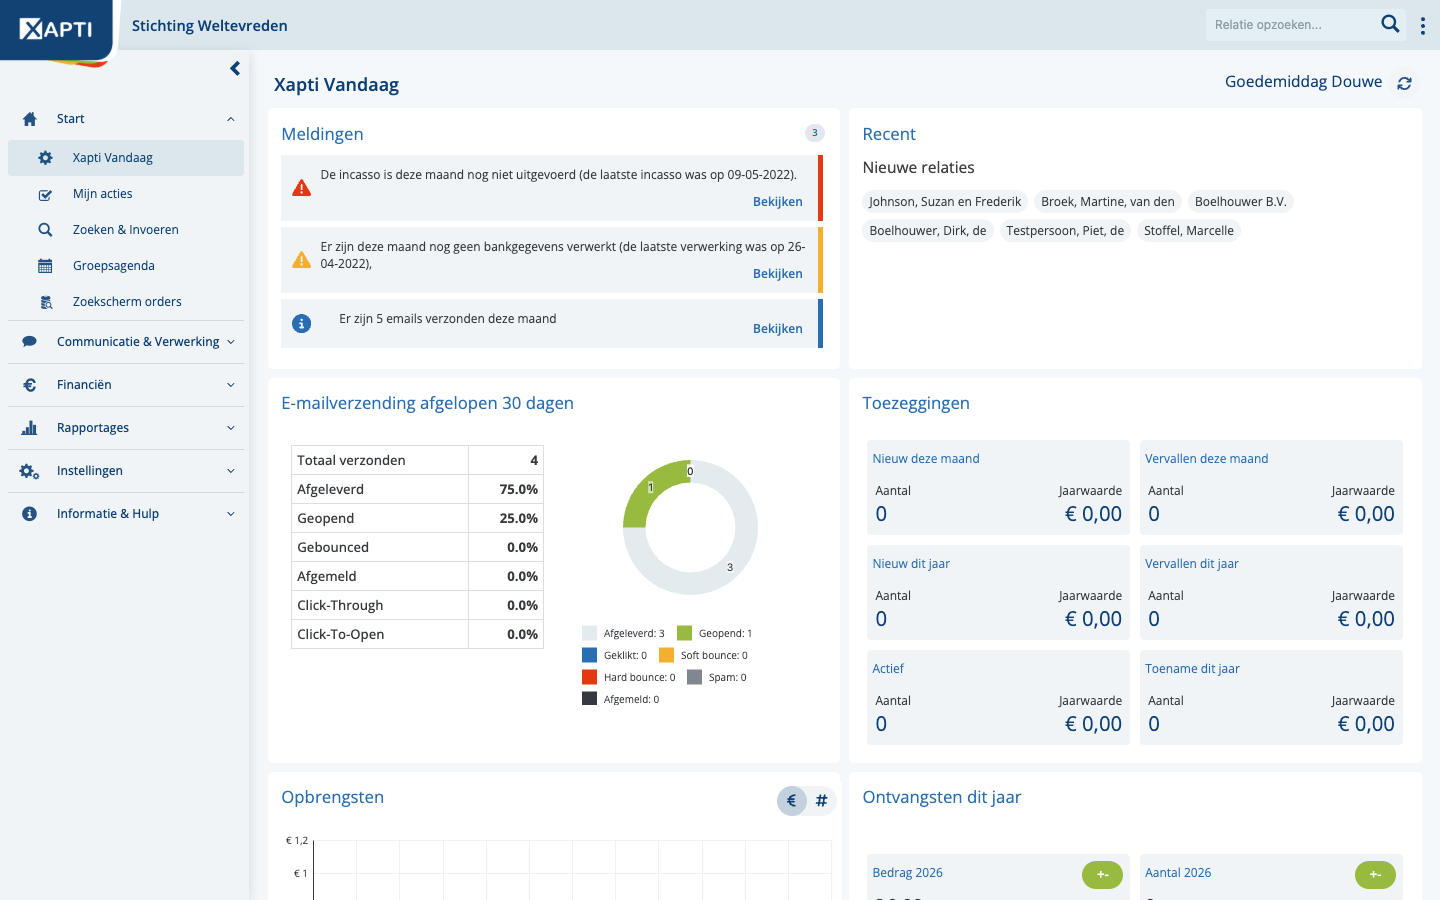Toggle the Afgemeld legend entry
Image resolution: width=1440 pixels, height=900 pixels.
(x=620, y=699)
